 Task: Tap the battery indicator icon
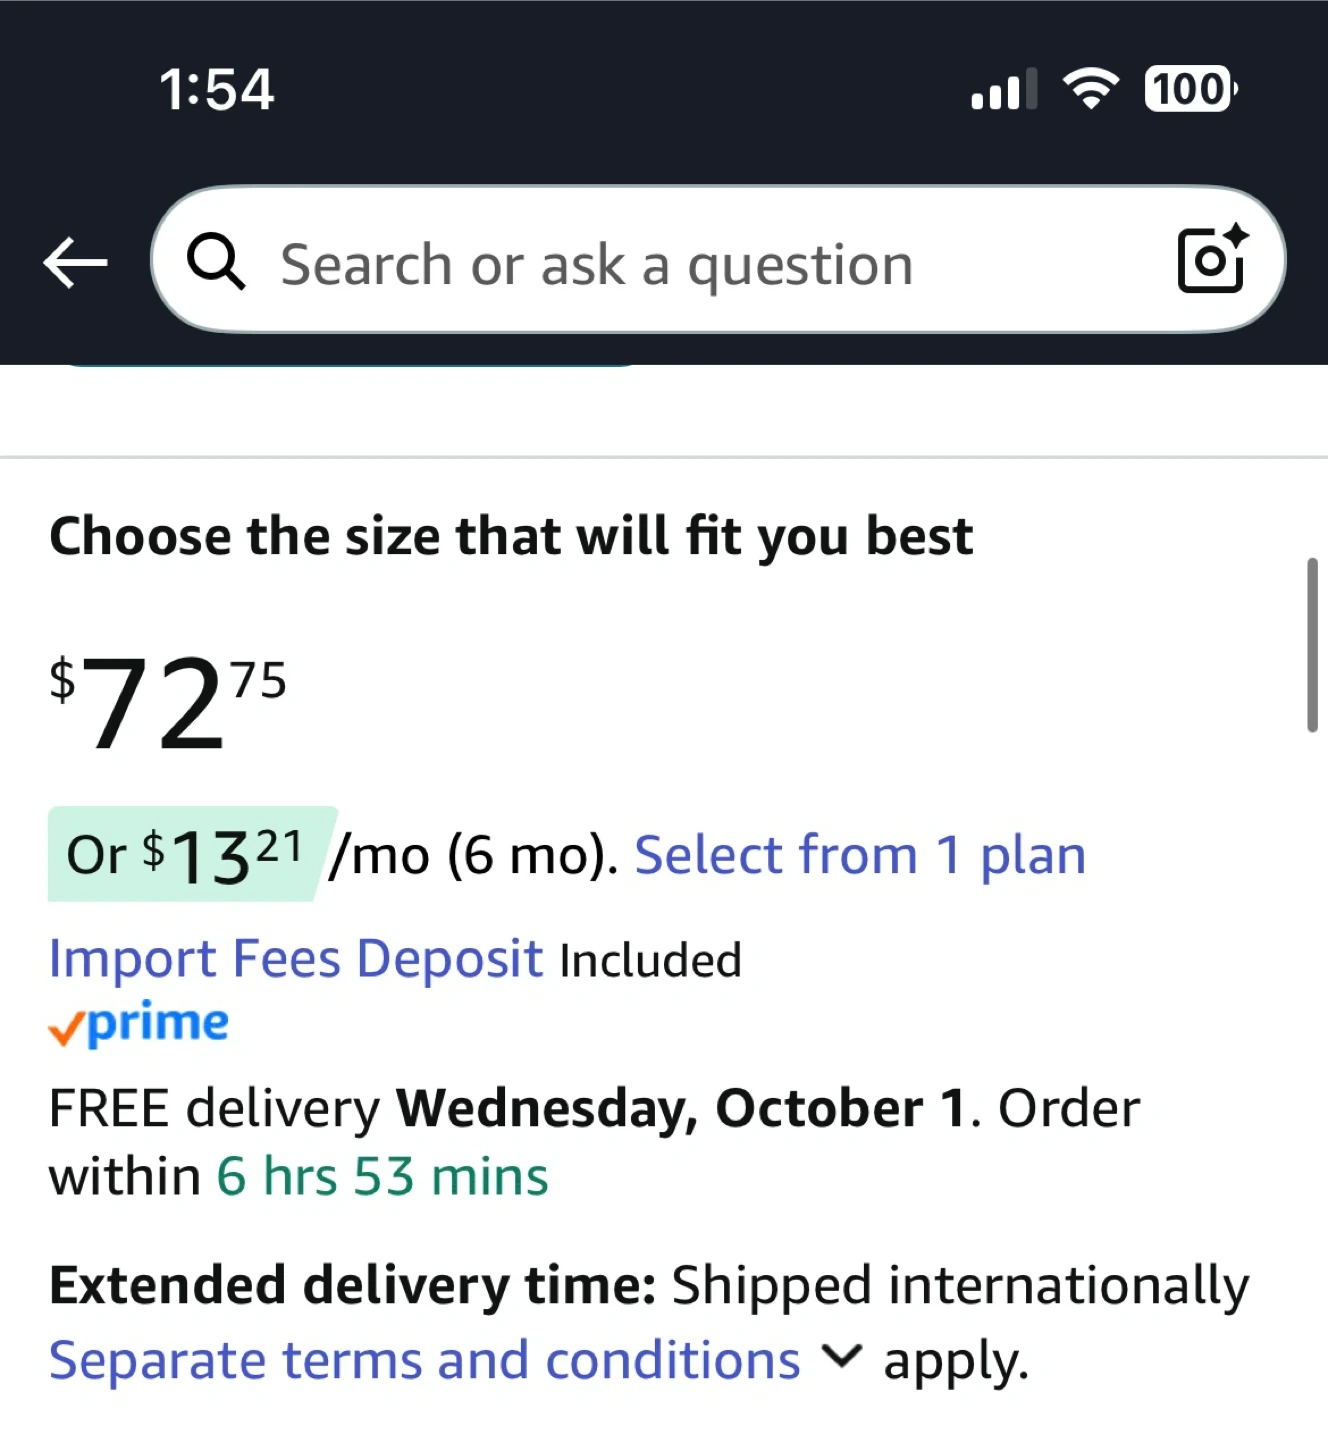pyautogui.click(x=1190, y=89)
